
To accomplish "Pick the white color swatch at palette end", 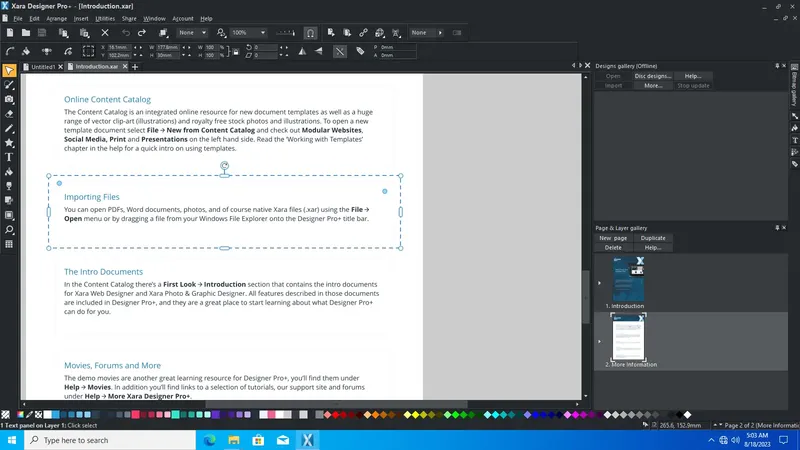I will 687,415.
